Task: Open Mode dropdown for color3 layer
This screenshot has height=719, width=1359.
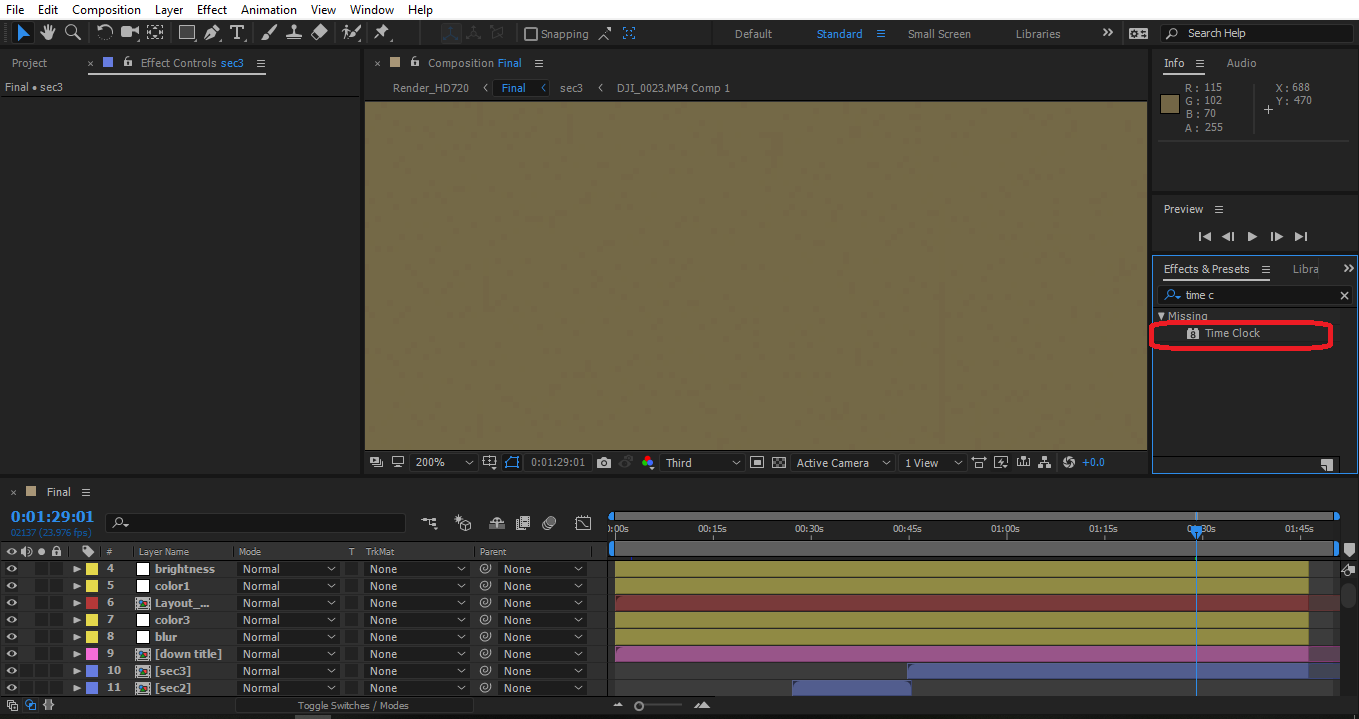Action: tap(289, 620)
